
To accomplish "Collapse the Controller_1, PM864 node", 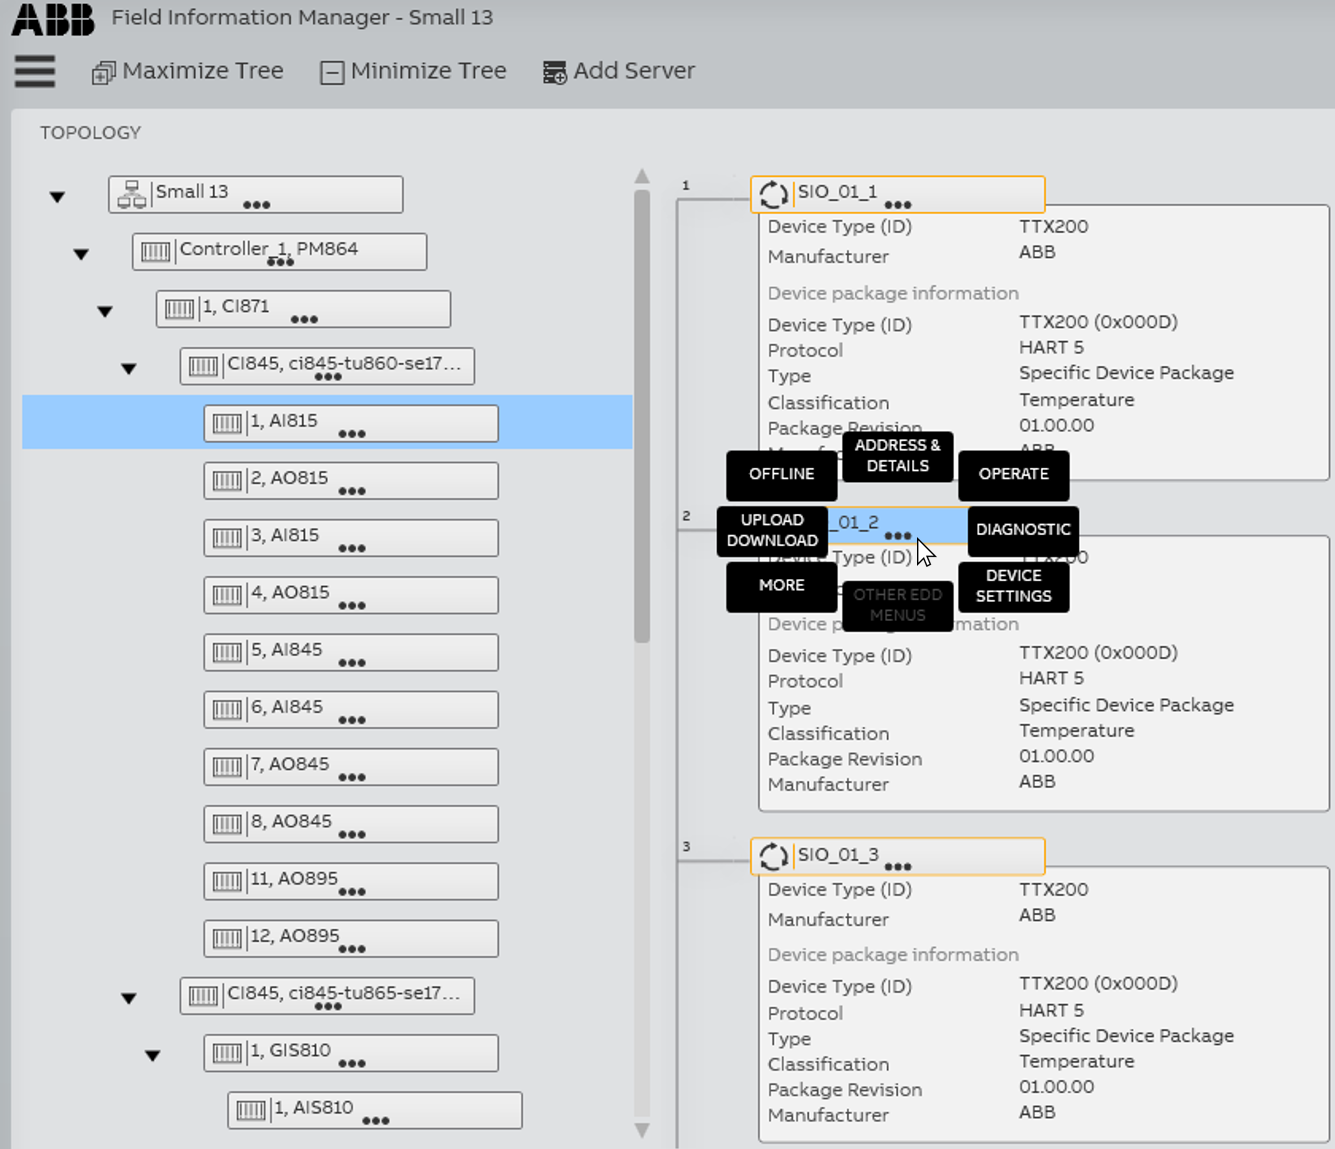I will (x=81, y=254).
